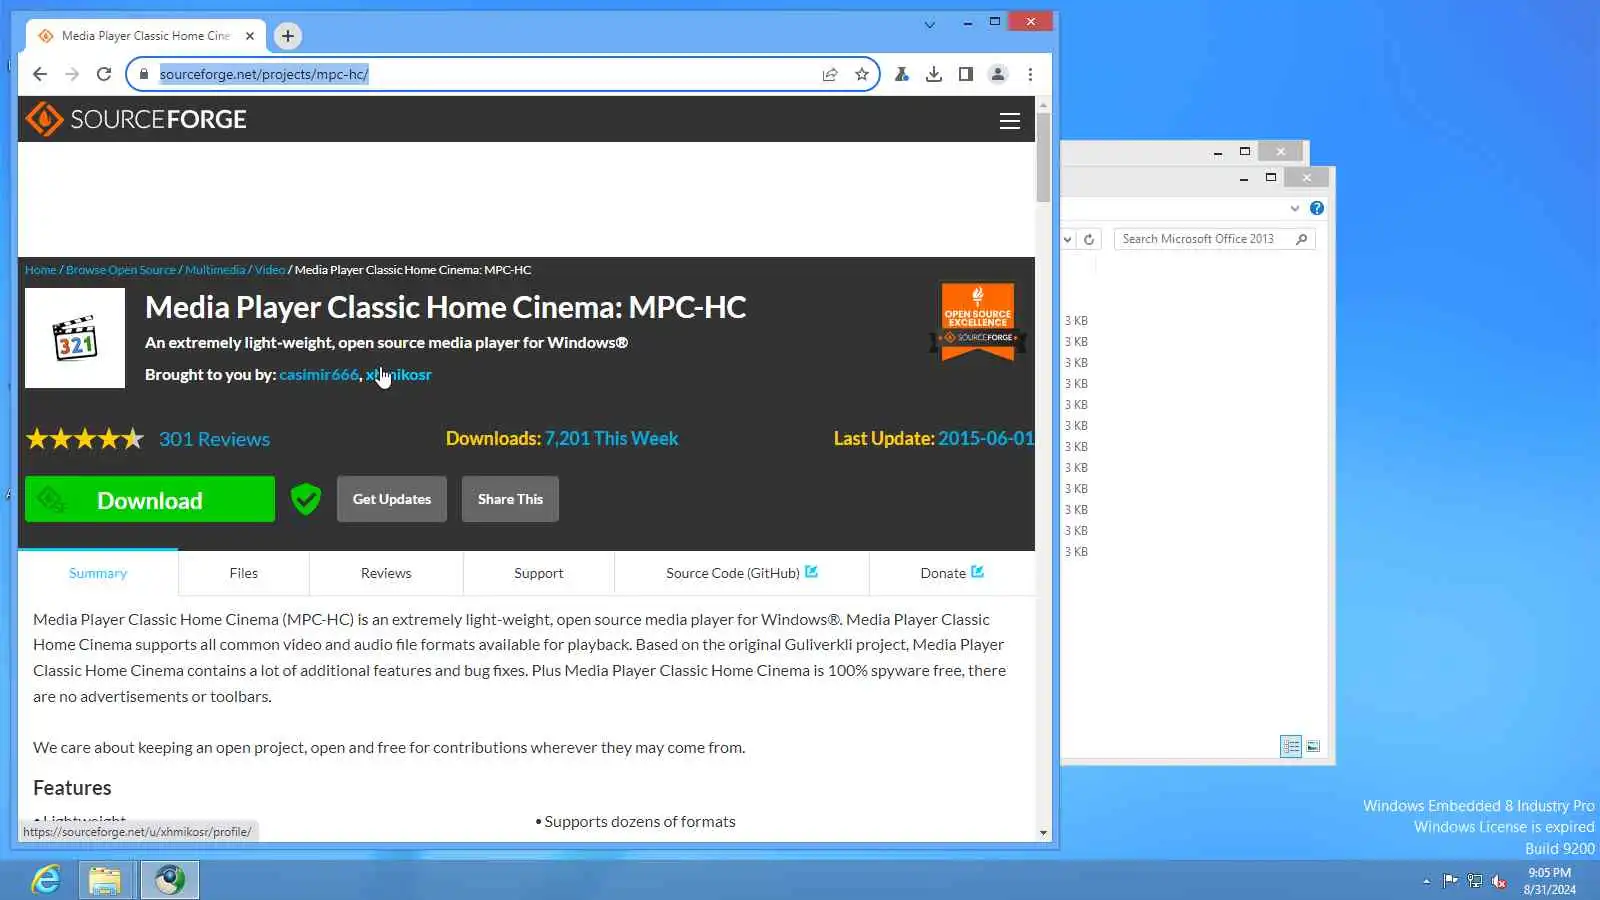Close the Media Player Classic tab
Image resolution: width=1600 pixels, height=900 pixels.
[x=250, y=36]
